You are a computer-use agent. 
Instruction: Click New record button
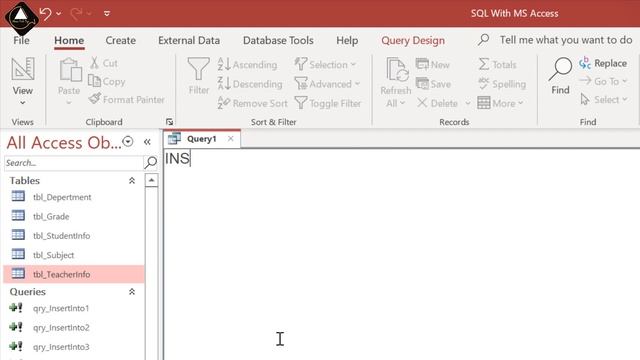click(433, 64)
